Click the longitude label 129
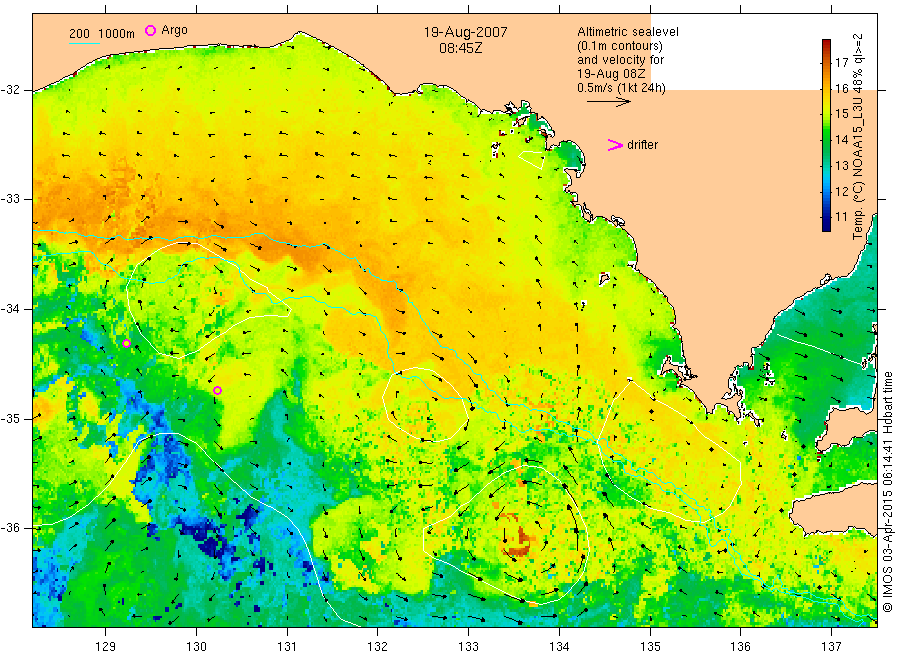The image size is (900, 660). coord(106,647)
